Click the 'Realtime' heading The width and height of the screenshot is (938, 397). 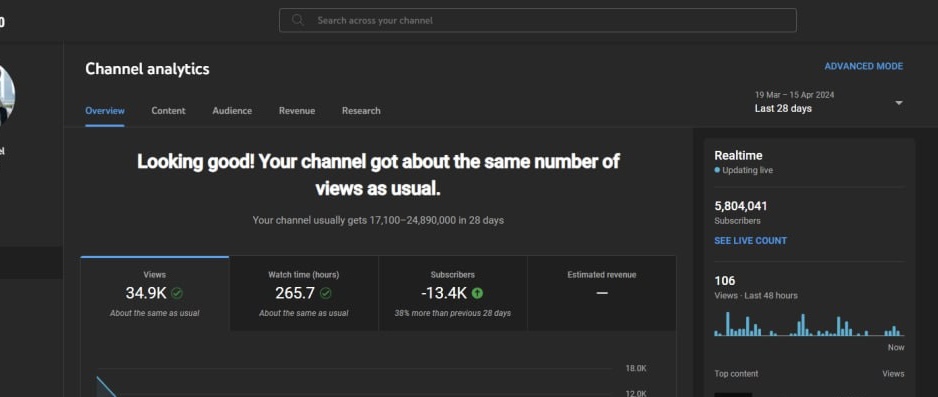pyautogui.click(x=738, y=155)
